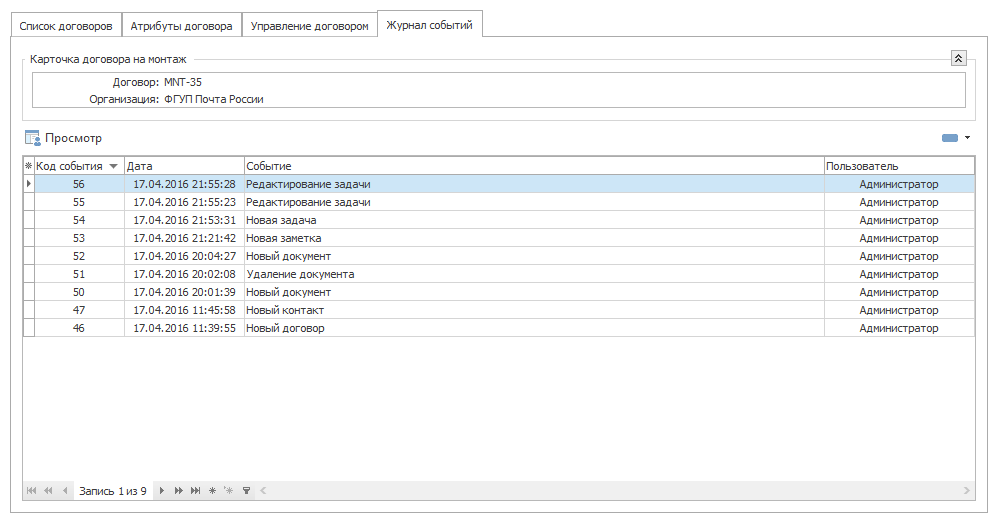Screen dimensions: 998x523
Task: Click date 17.04.2016 11:45:58
Action: click(184, 310)
